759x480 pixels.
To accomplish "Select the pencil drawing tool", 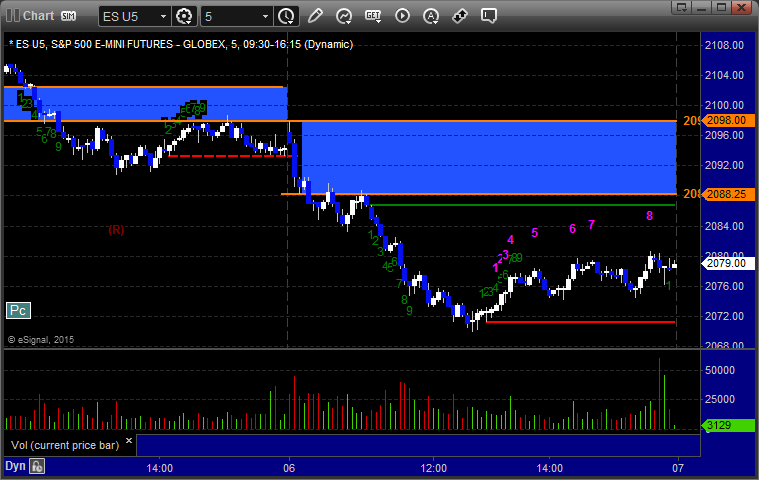I will [315, 16].
